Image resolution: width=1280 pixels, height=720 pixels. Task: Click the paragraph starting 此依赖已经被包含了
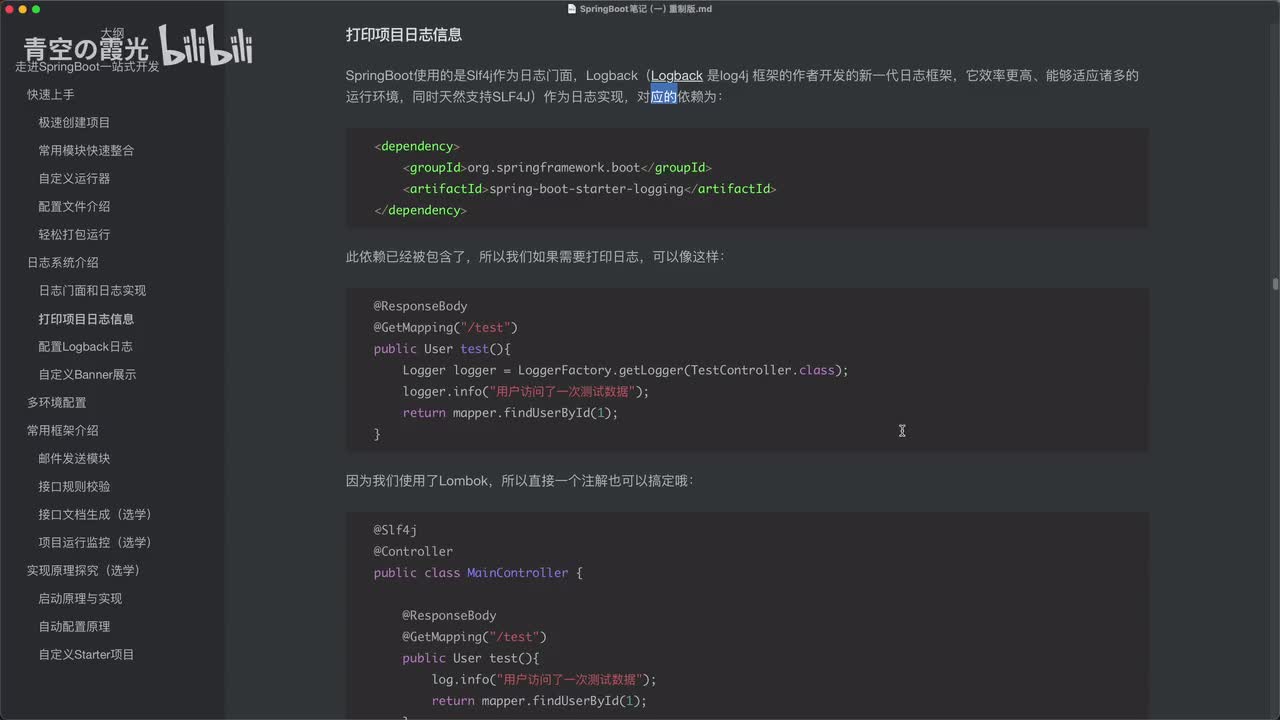point(535,257)
